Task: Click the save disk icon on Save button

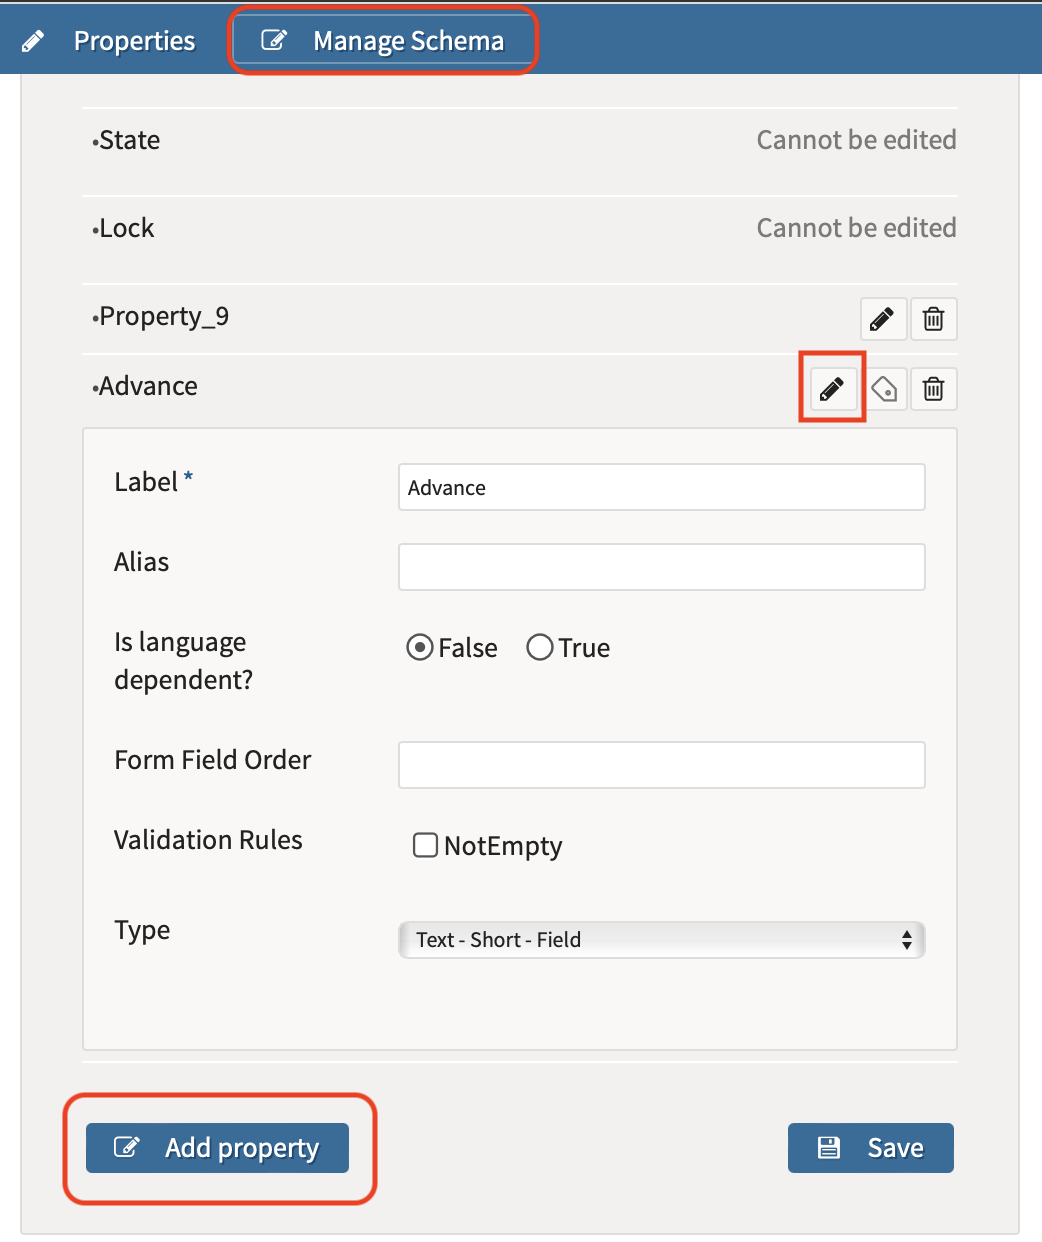Action: [x=830, y=1148]
